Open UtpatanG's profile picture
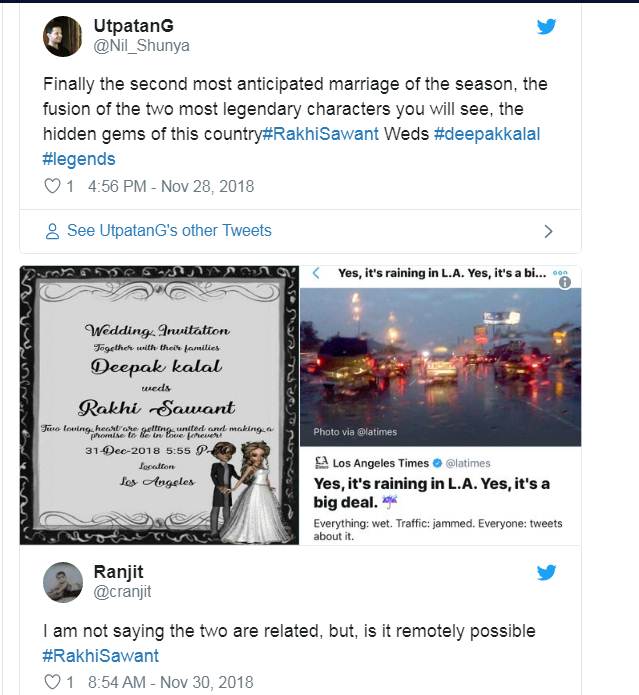The height and width of the screenshot is (695, 639). point(62,36)
